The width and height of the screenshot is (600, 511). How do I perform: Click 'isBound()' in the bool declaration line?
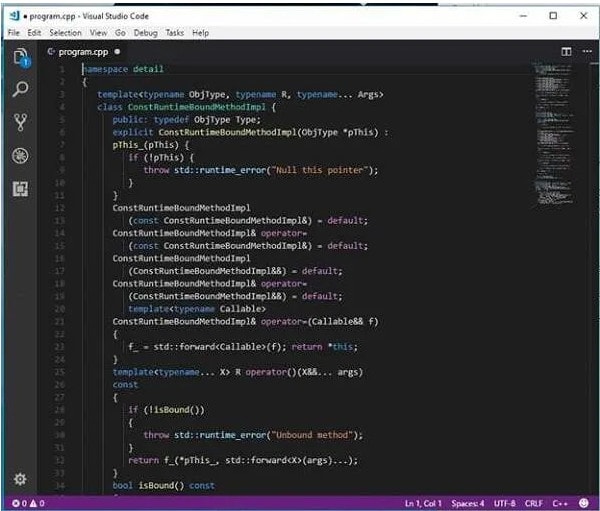(x=161, y=485)
